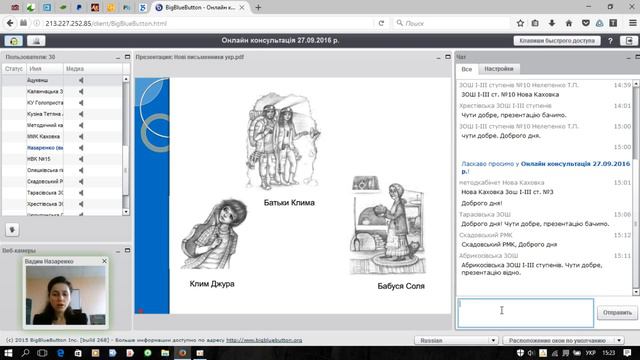640x360 pixels.
Task: Minimize the presentation panel
Action: (438, 57)
